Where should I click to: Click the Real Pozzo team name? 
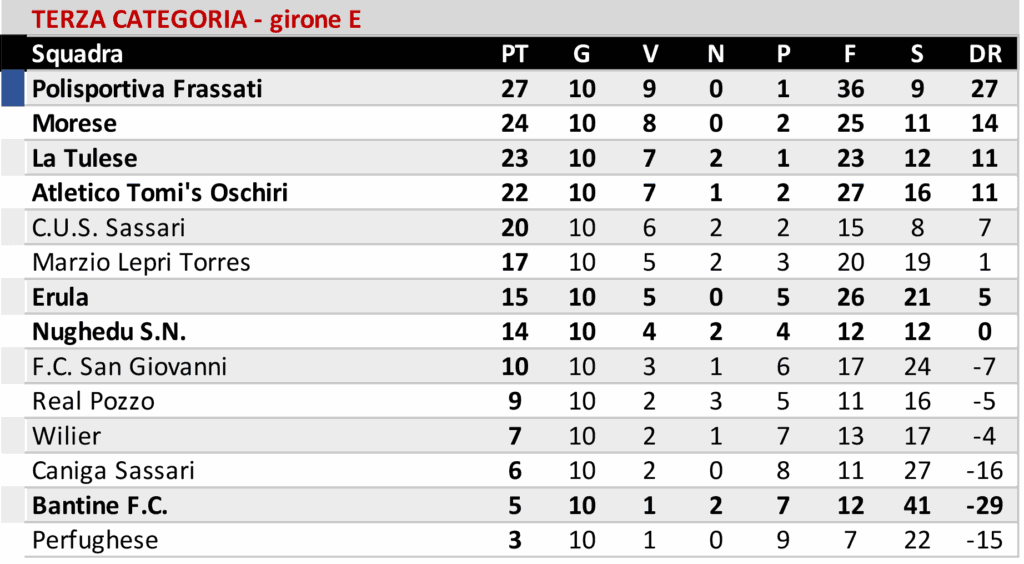[x=93, y=401]
